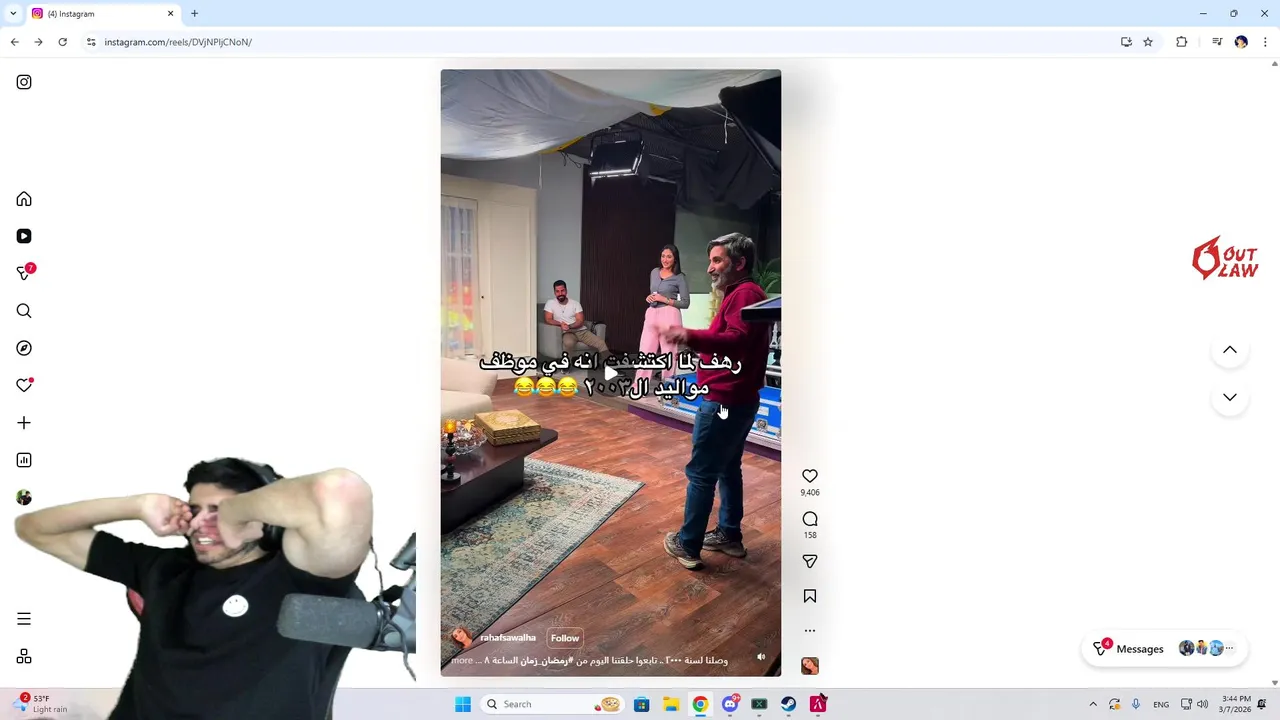Open the rahafsawalha profile name
Screen dimensions: 1280x720
pos(508,638)
